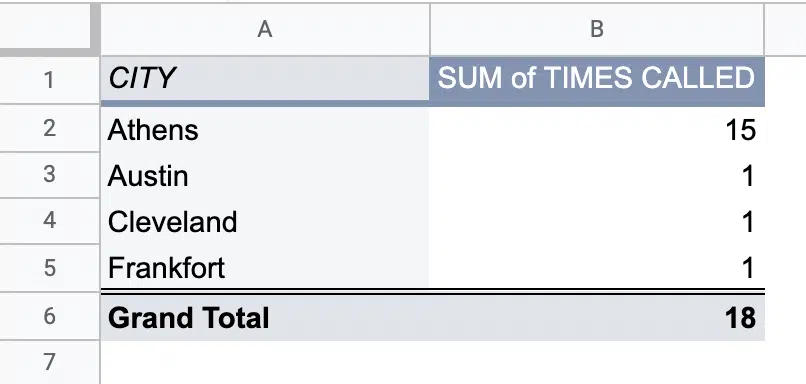Select the CITY header cell
Viewport: 806px width, 384px height.
[265, 79]
